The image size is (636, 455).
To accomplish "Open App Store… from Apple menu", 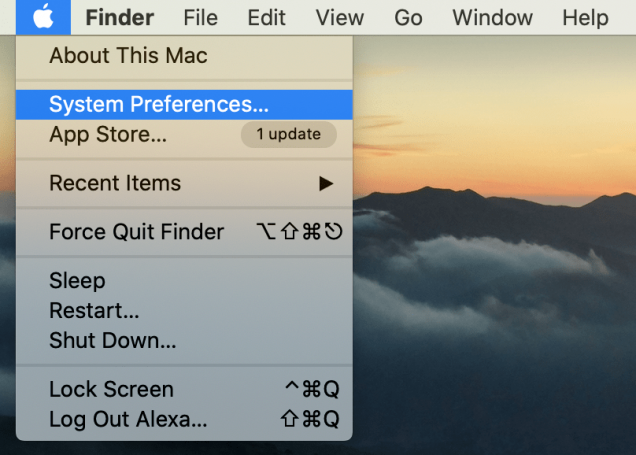I will (x=184, y=134).
